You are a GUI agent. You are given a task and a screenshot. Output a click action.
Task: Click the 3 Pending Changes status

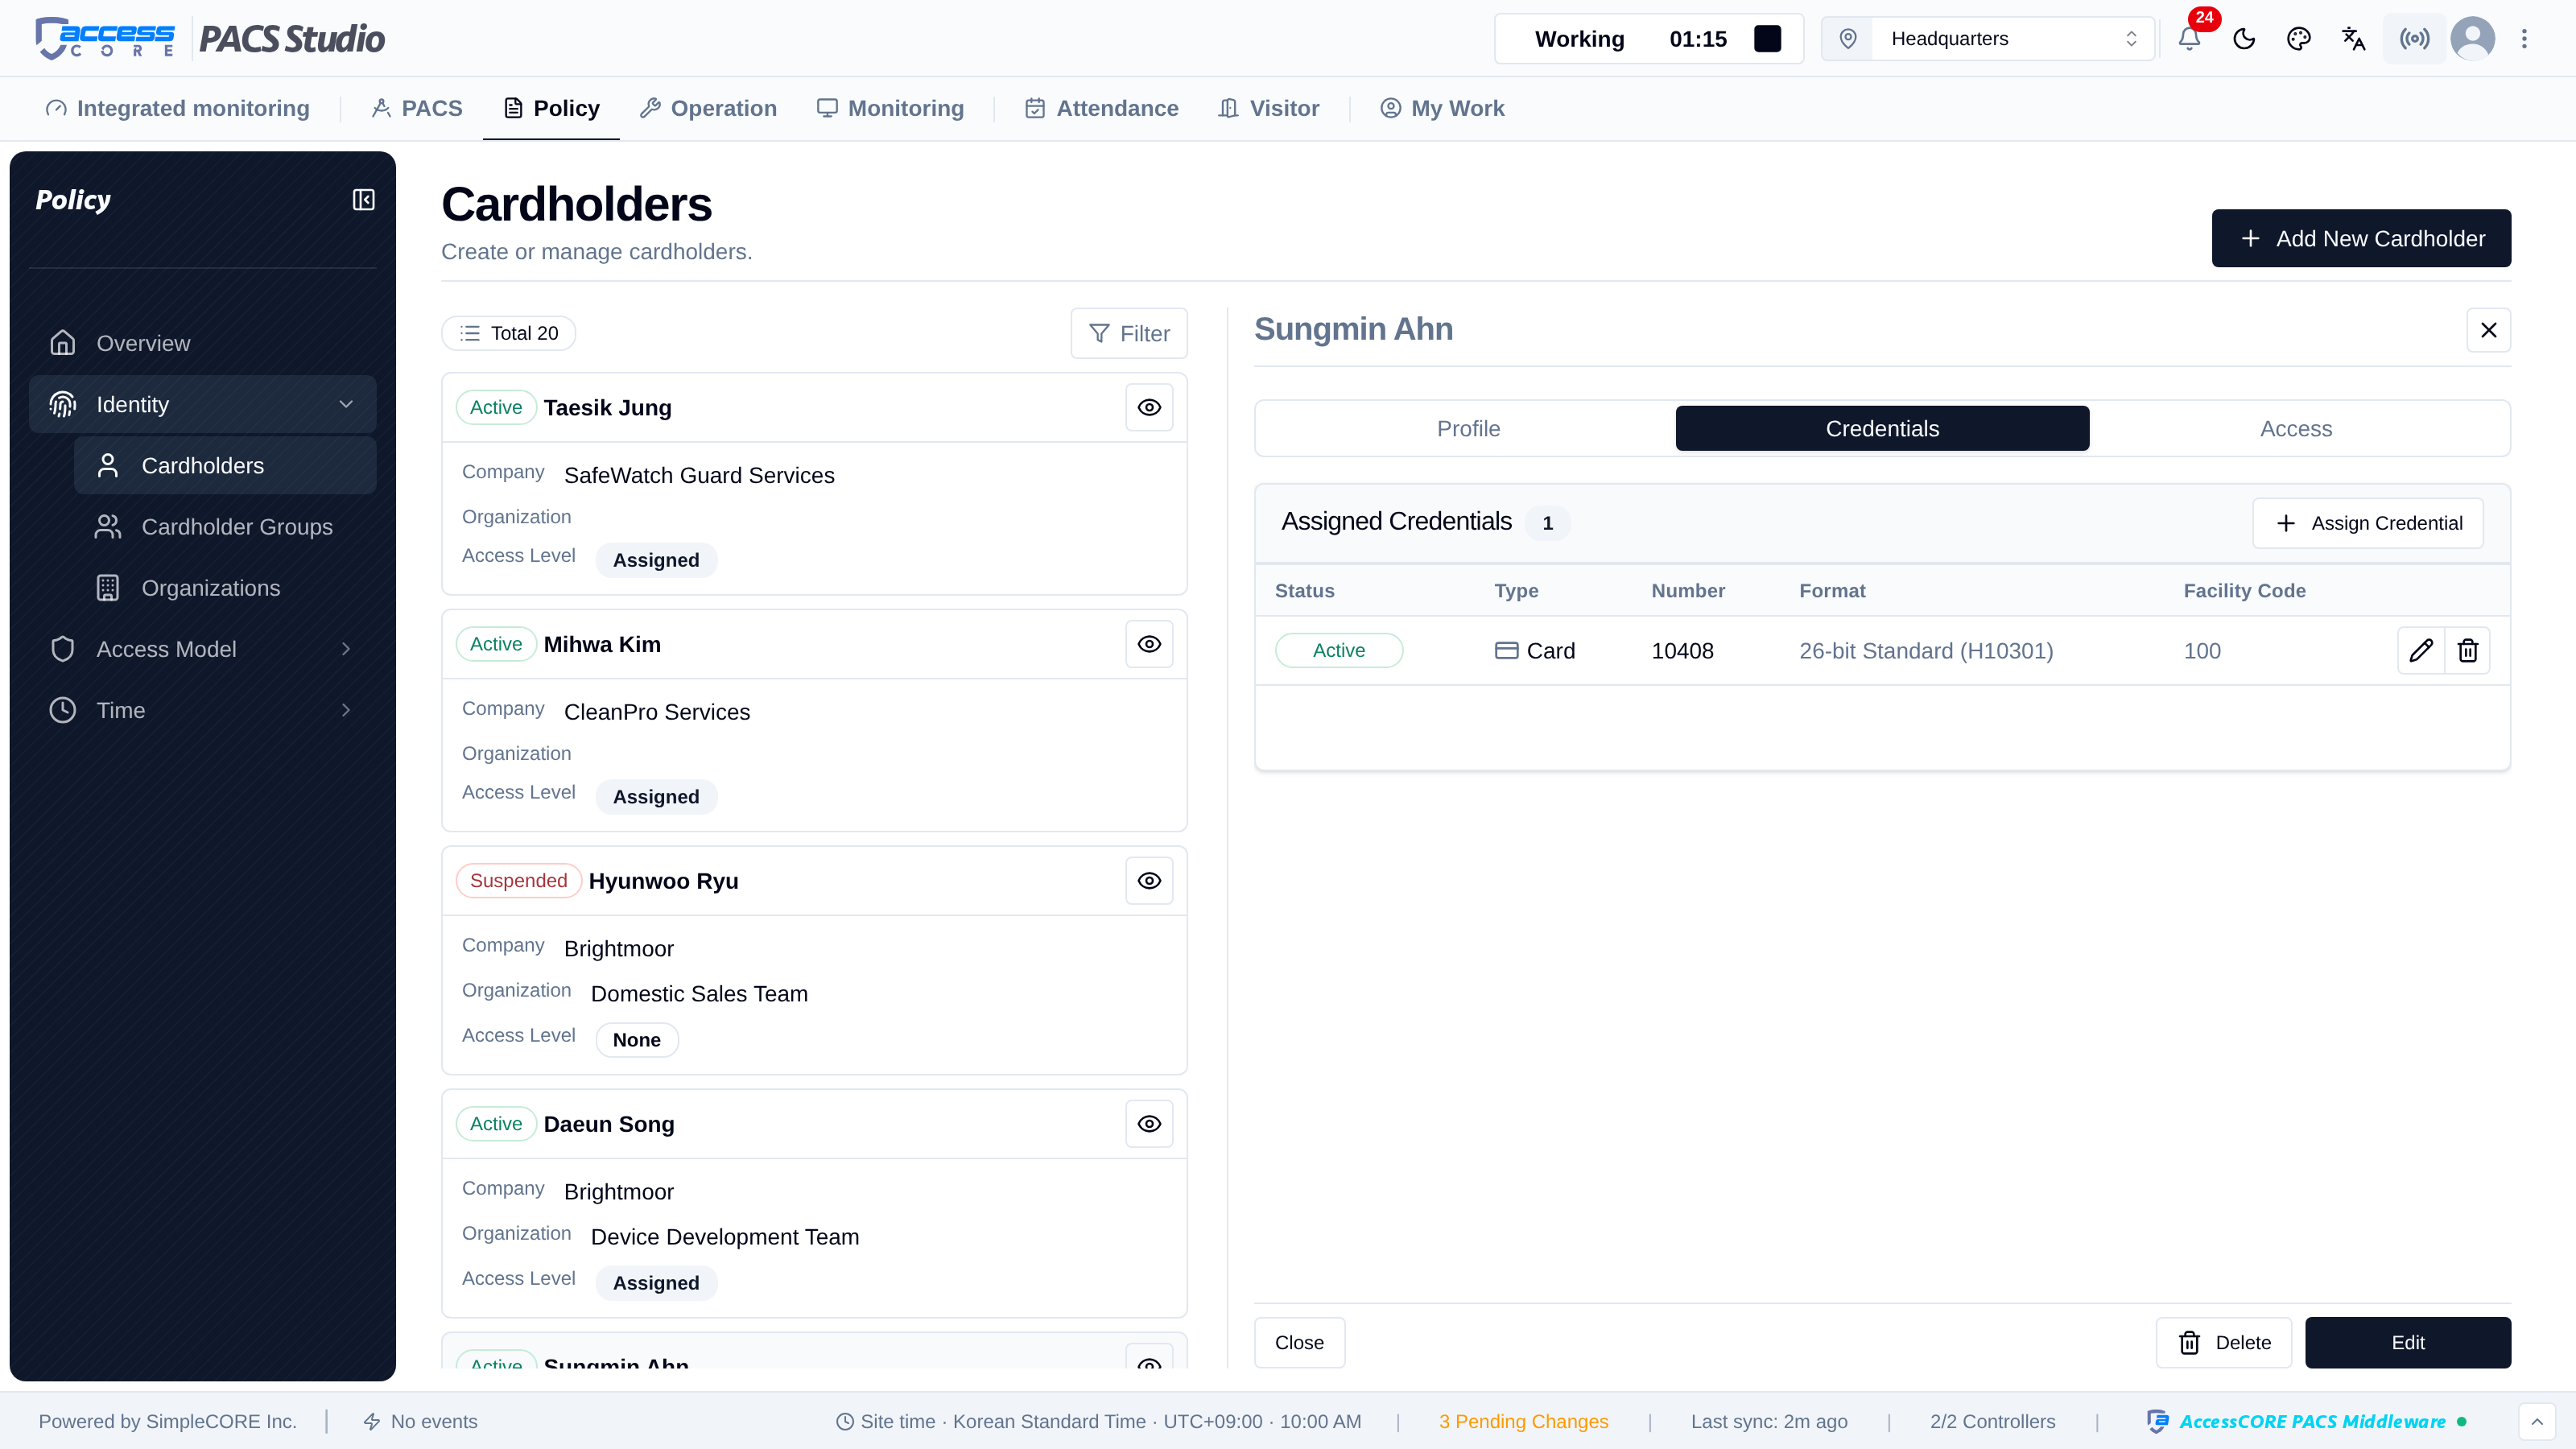(1523, 1421)
